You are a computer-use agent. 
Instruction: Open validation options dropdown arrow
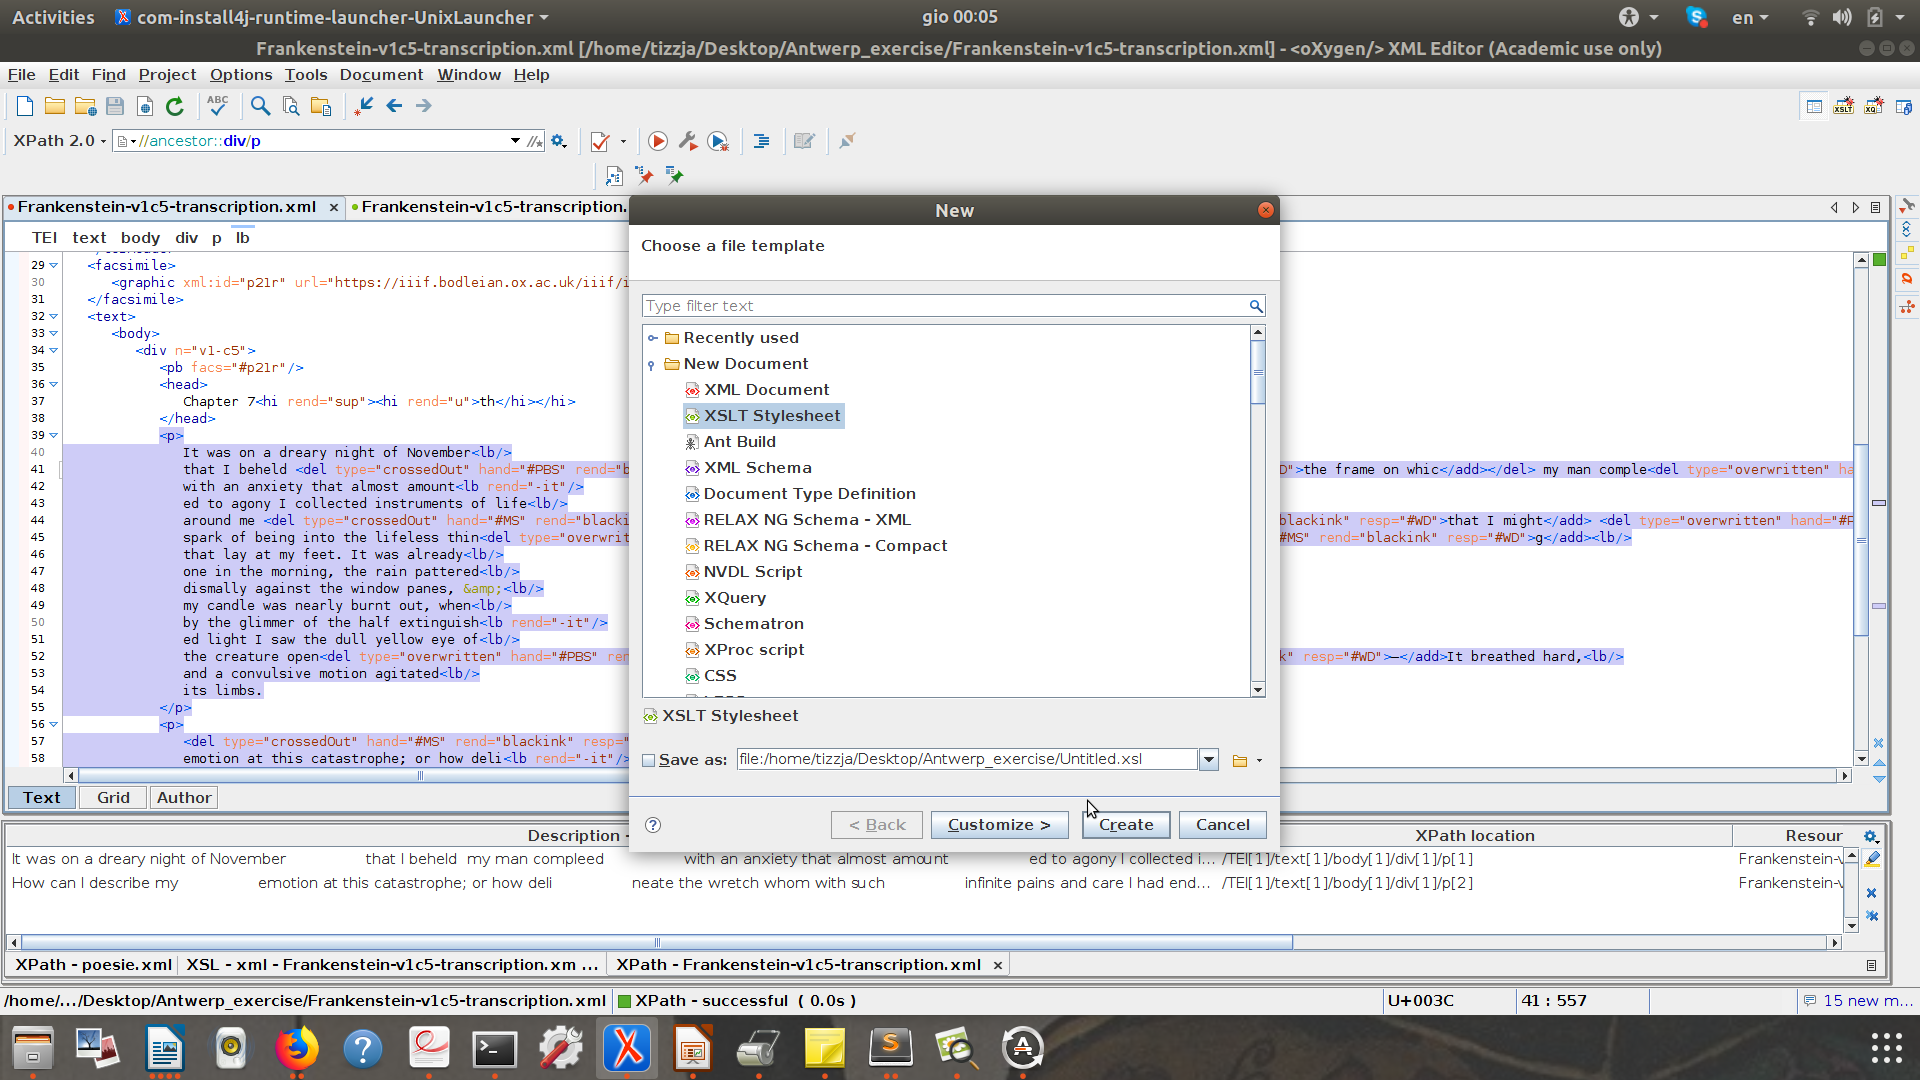coord(623,142)
